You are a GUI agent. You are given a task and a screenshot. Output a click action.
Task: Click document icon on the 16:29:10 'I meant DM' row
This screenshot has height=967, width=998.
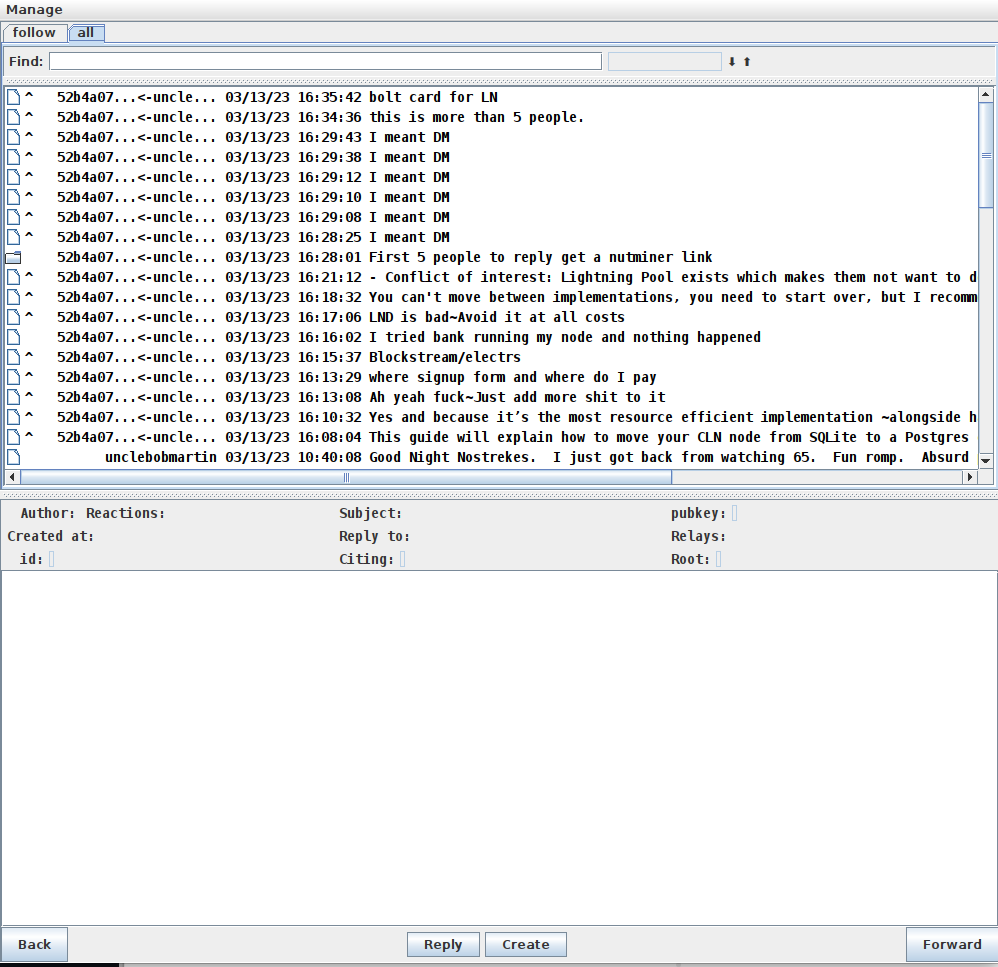pyautogui.click(x=13, y=197)
